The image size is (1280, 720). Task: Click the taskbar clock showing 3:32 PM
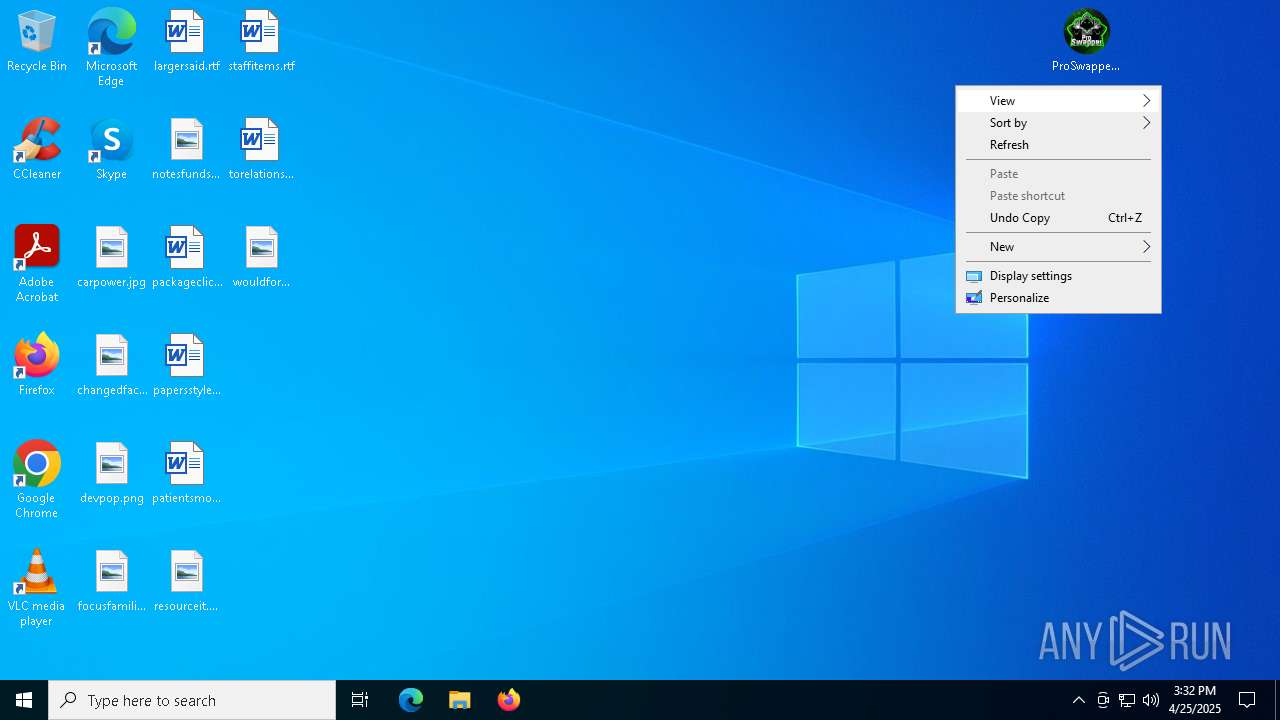click(x=1195, y=700)
